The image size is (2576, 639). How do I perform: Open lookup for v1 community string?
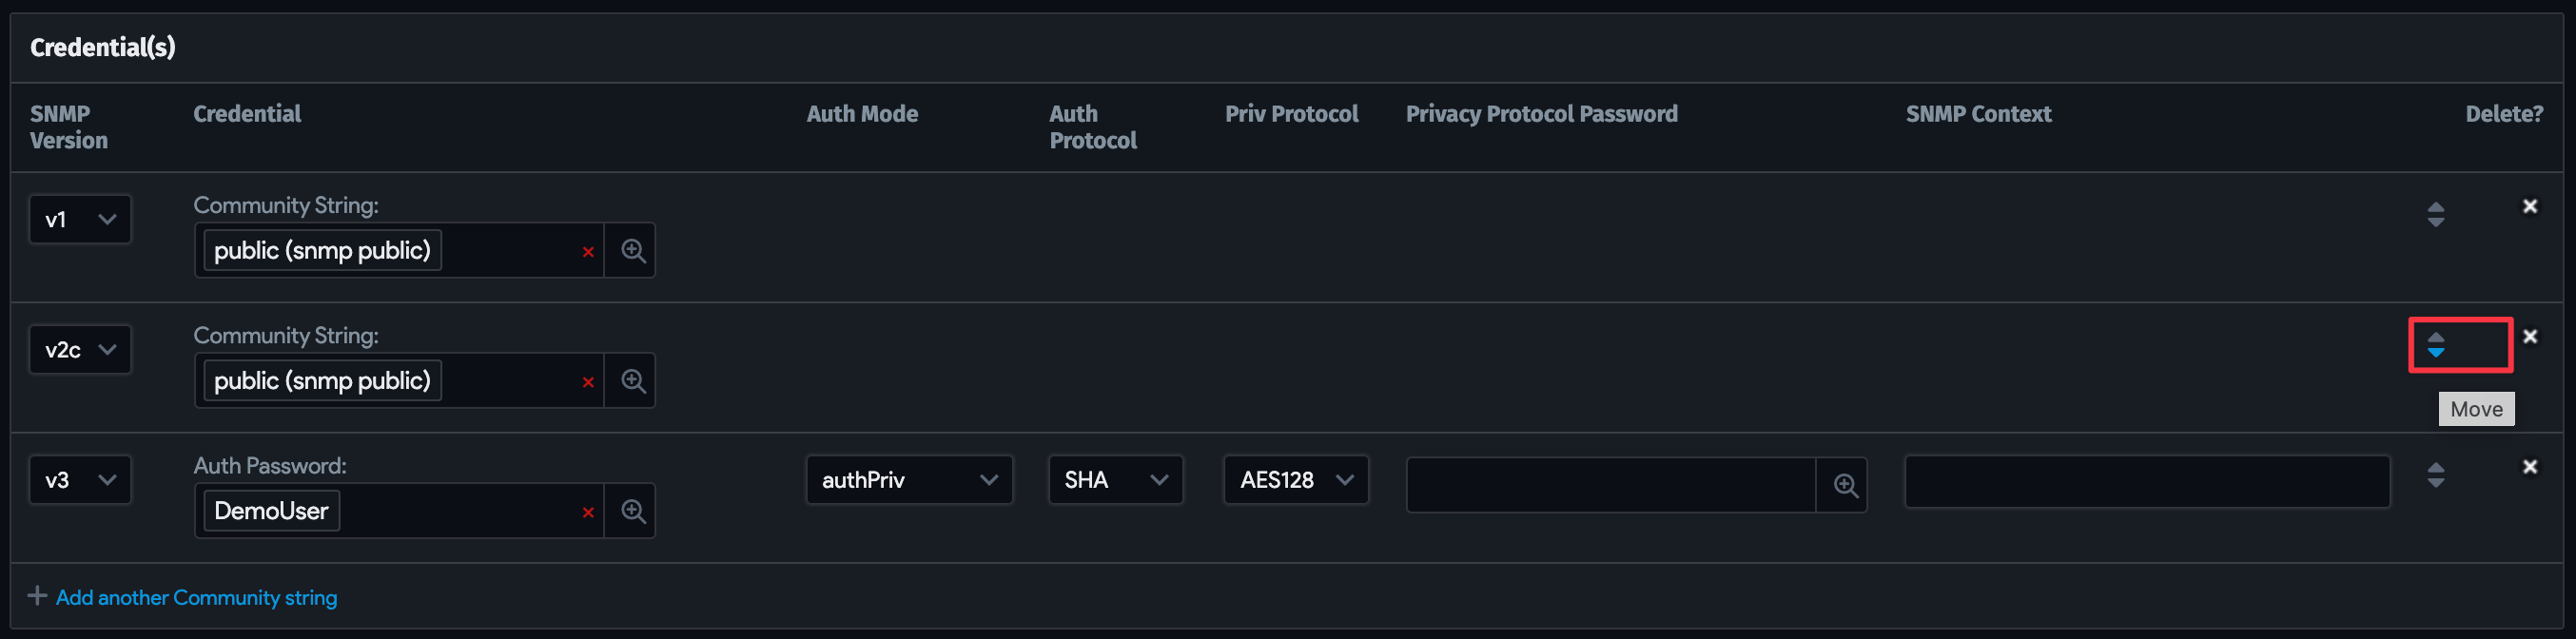coord(632,251)
